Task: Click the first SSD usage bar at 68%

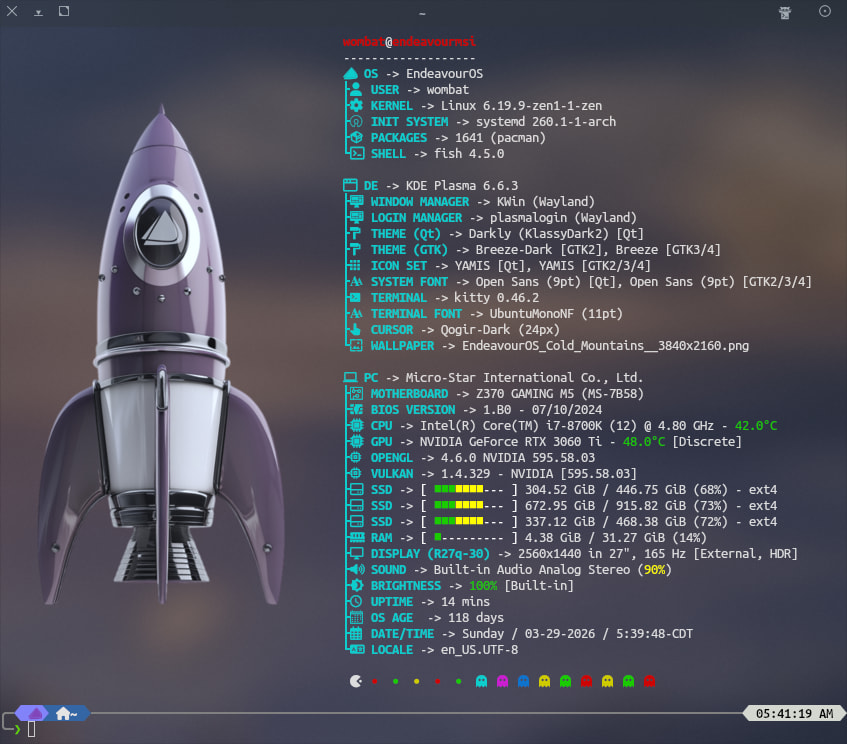Action: 467,489
